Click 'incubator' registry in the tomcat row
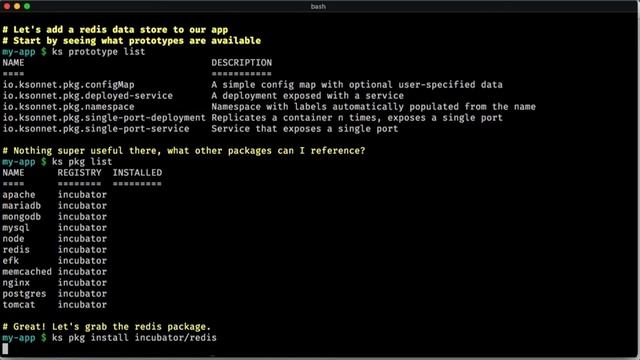 tap(82, 305)
